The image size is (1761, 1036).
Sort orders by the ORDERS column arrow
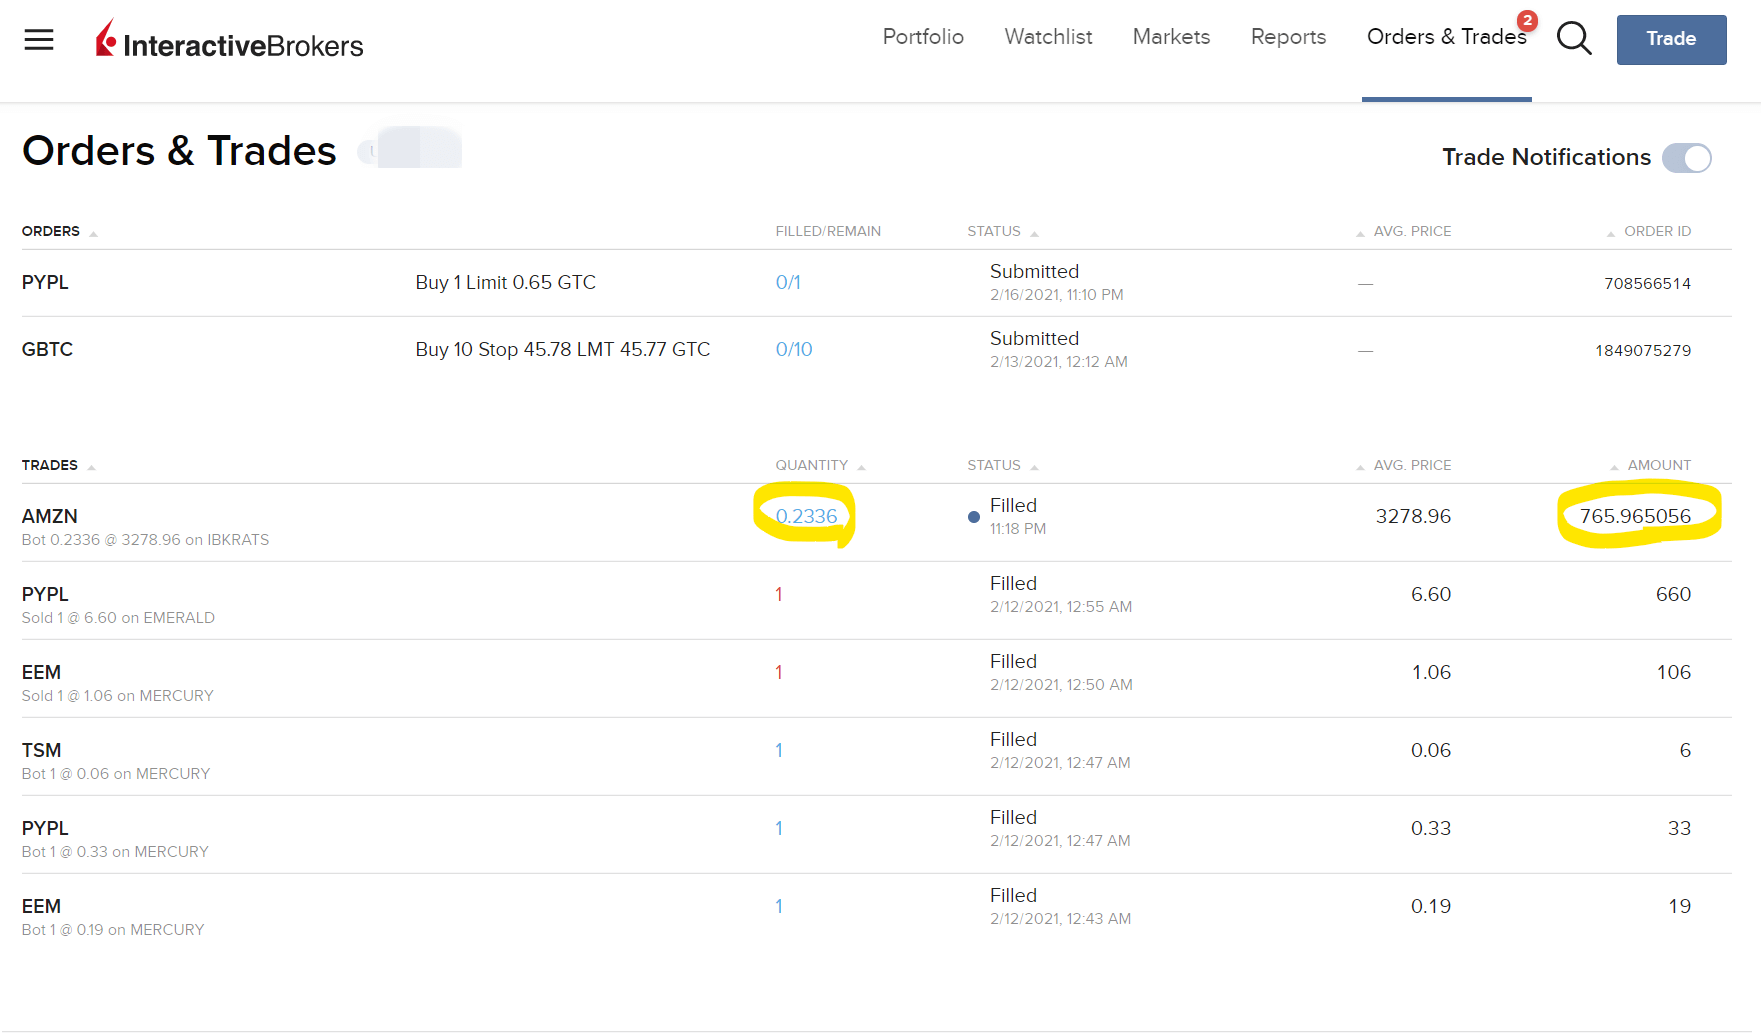click(x=93, y=233)
